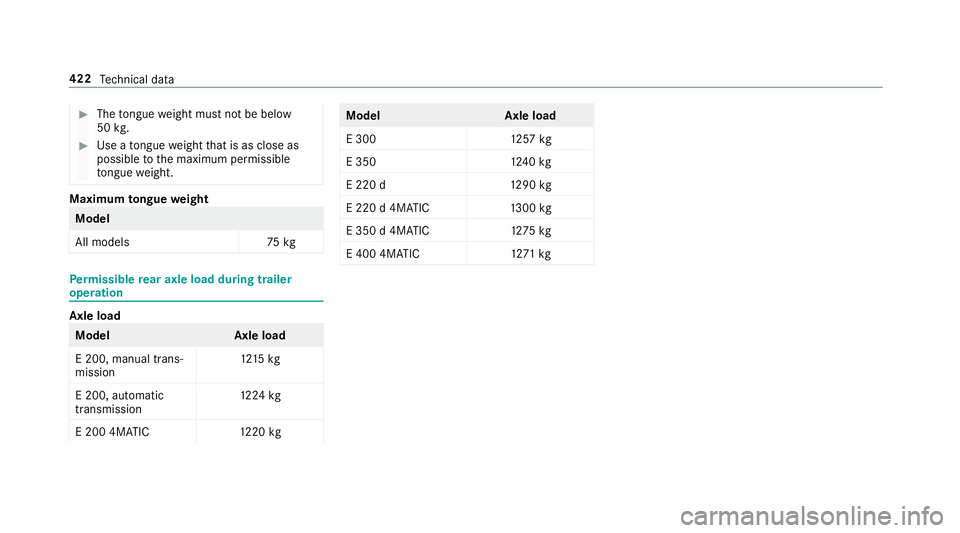Select the 1240 kg value for E 350
Viewport: 960px width, 533px height.
(531, 162)
